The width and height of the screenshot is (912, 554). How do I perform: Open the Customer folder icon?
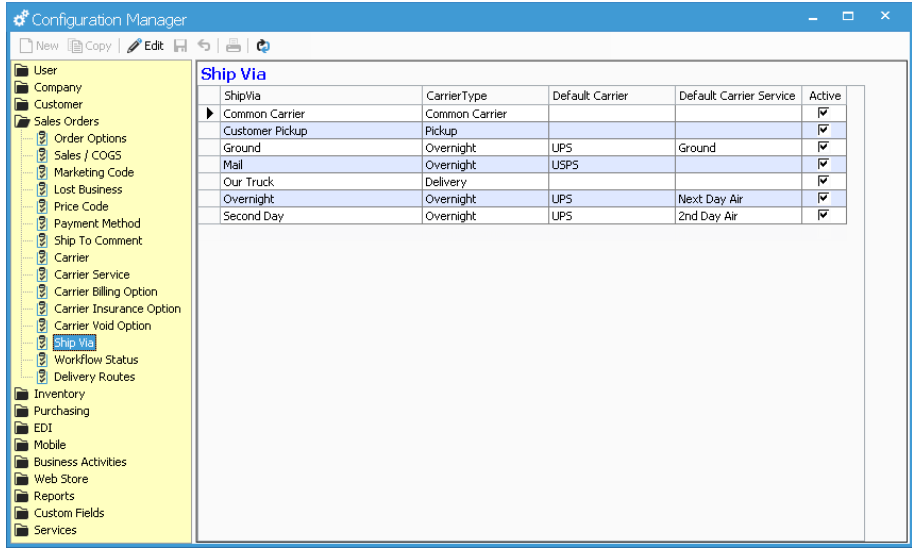coord(22,104)
